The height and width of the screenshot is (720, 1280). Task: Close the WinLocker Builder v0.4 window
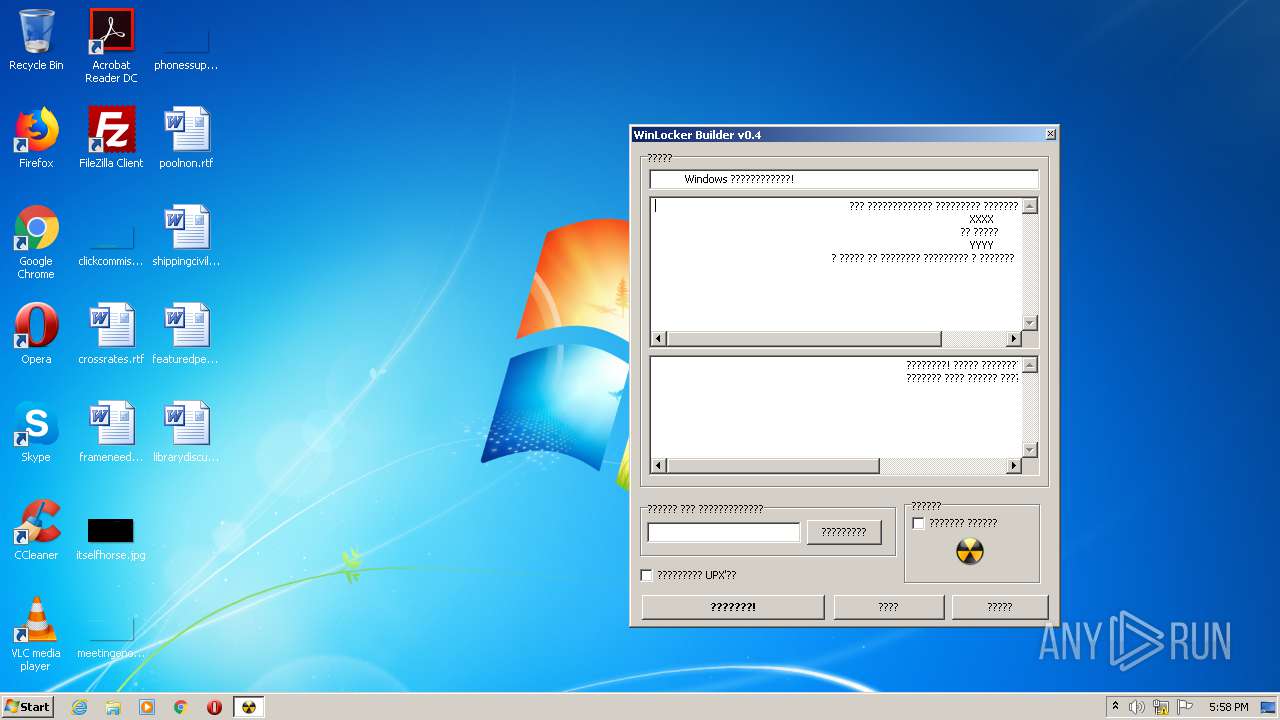pos(1050,134)
